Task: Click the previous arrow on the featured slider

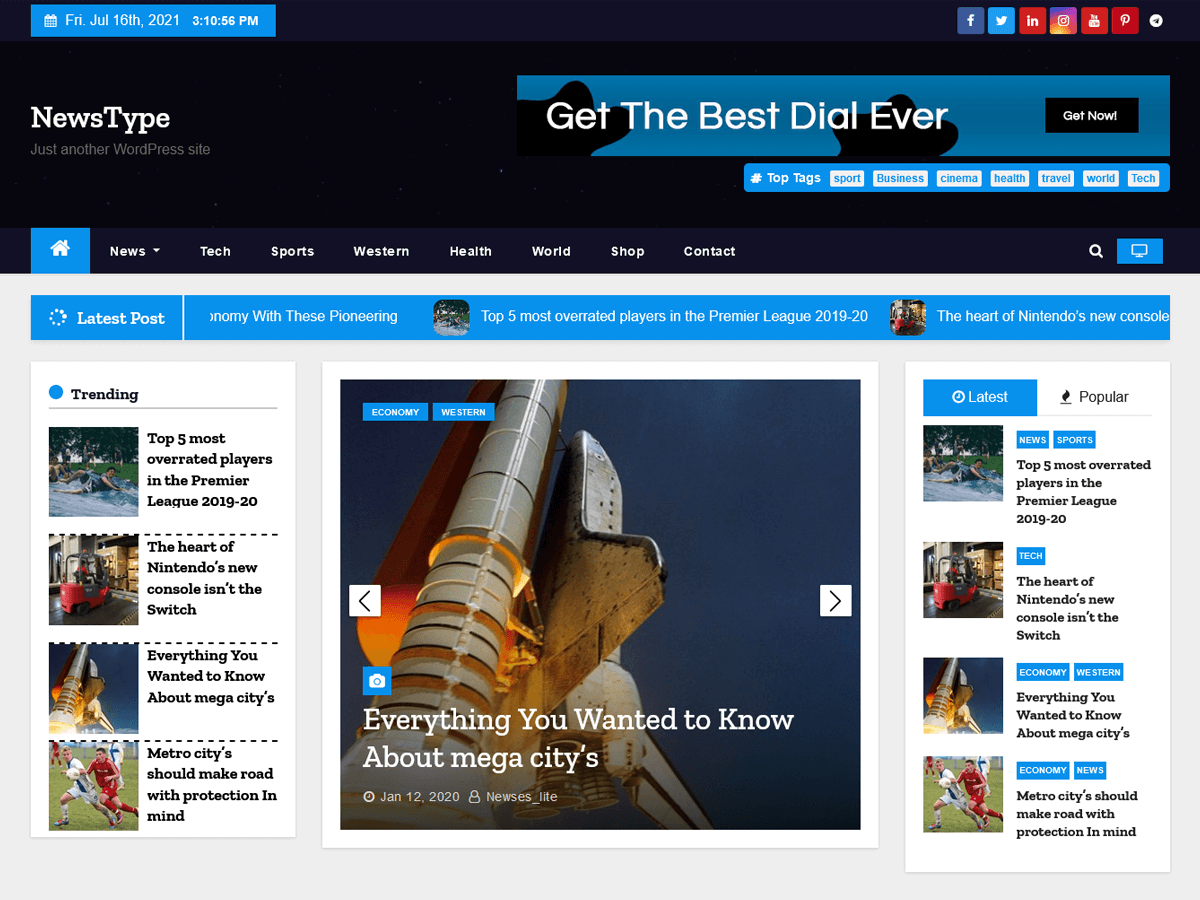Action: pos(365,600)
